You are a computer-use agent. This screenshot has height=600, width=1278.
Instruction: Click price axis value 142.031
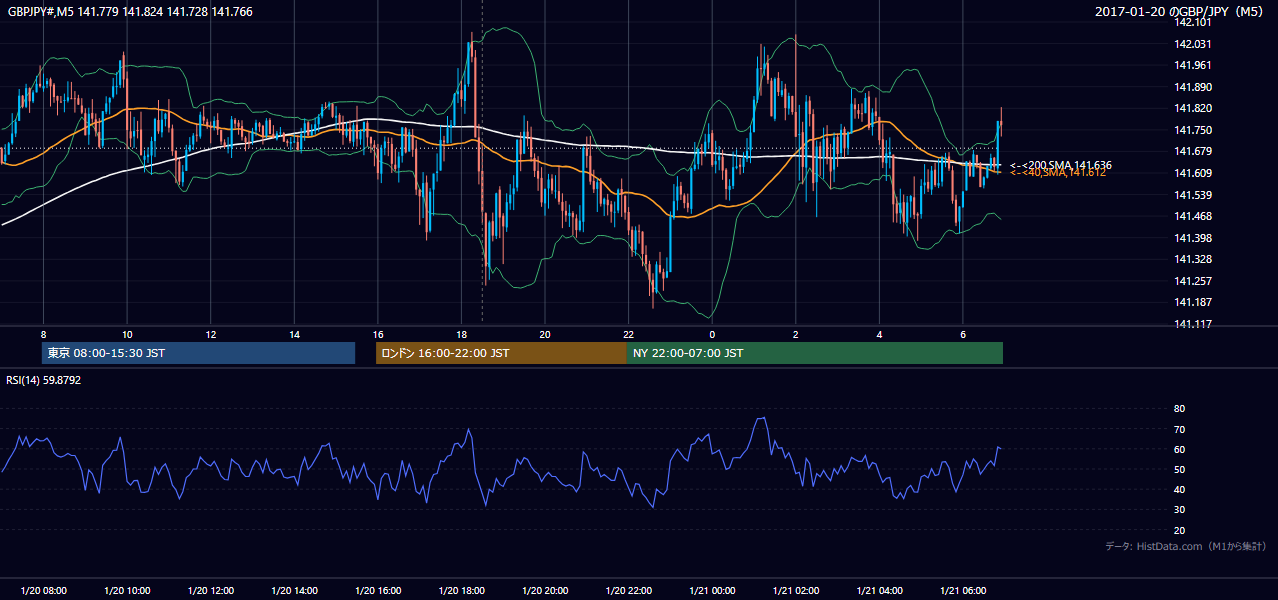(x=1193, y=44)
